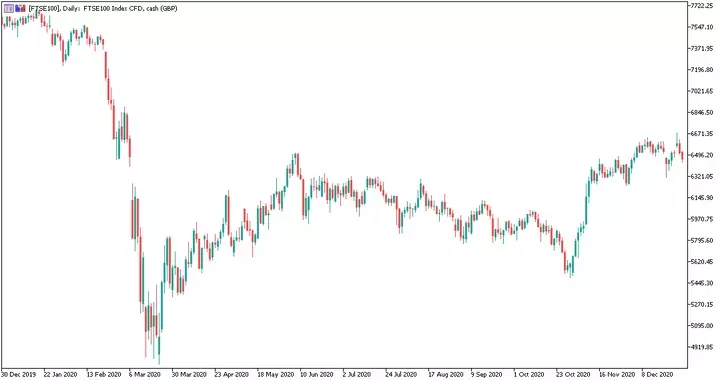The image size is (720, 380).
Task: Click the 8 Dec 2020 date label
Action: 658,374
